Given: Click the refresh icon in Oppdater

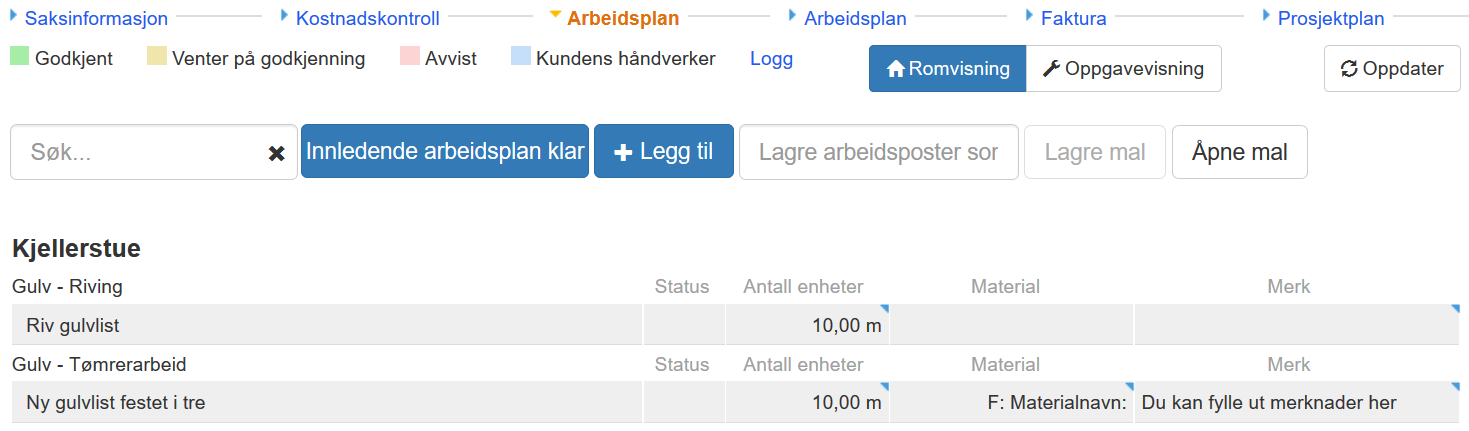Looking at the screenshot, I should point(1349,69).
